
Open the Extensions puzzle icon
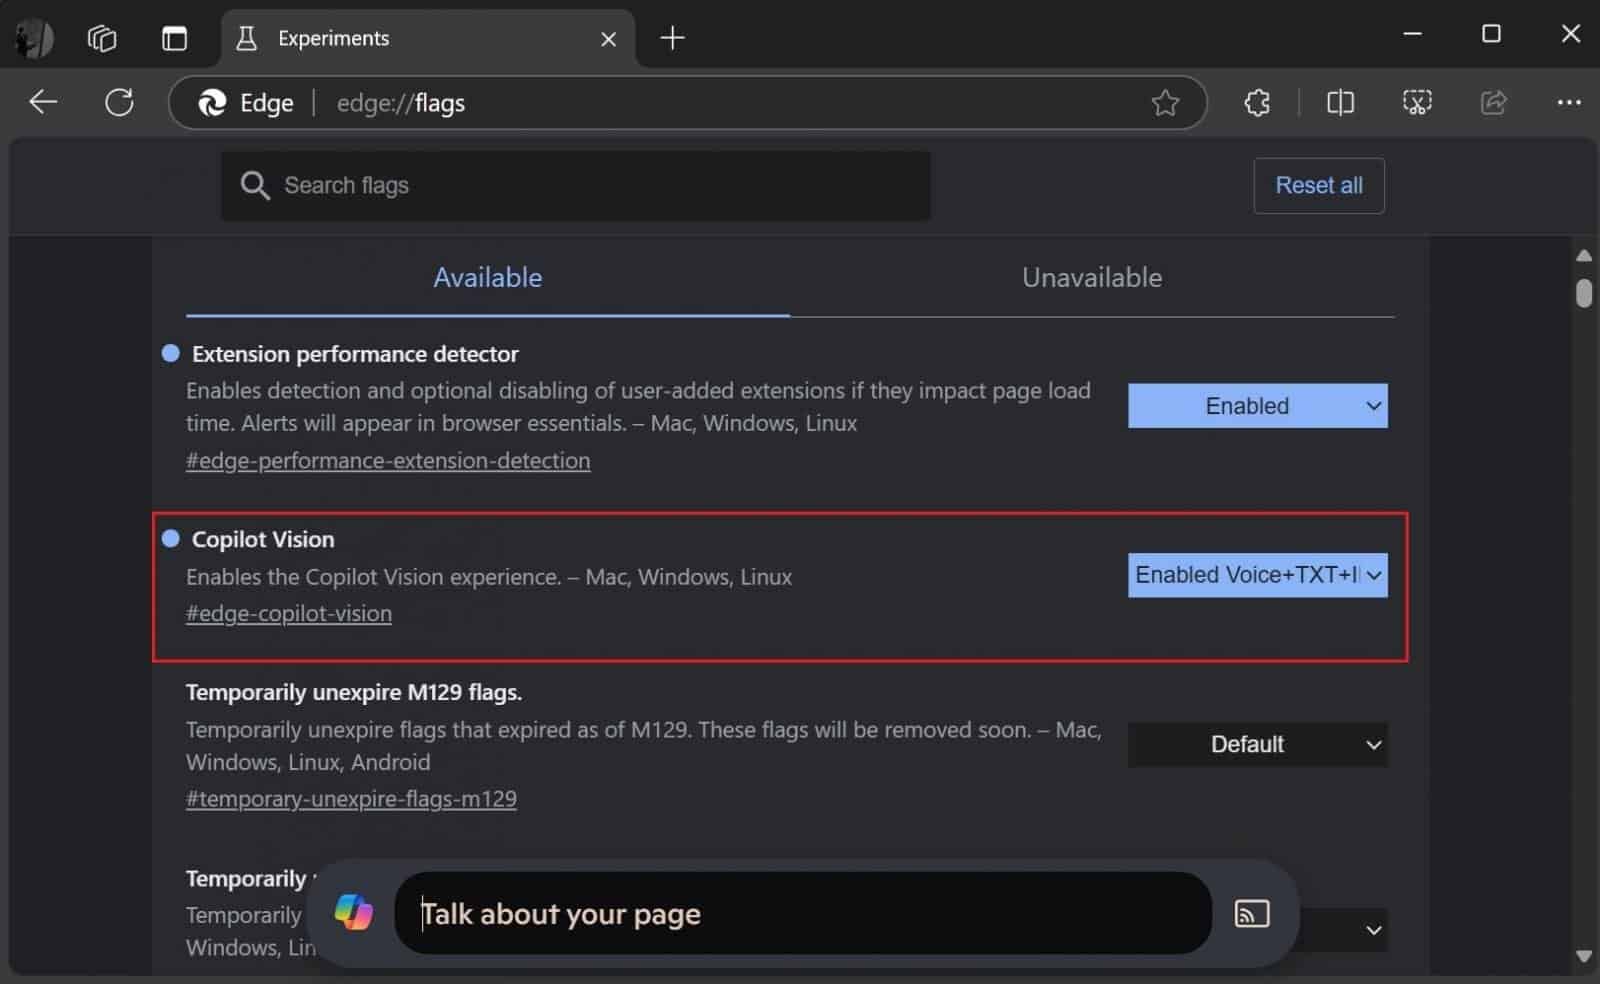pyautogui.click(x=1257, y=102)
